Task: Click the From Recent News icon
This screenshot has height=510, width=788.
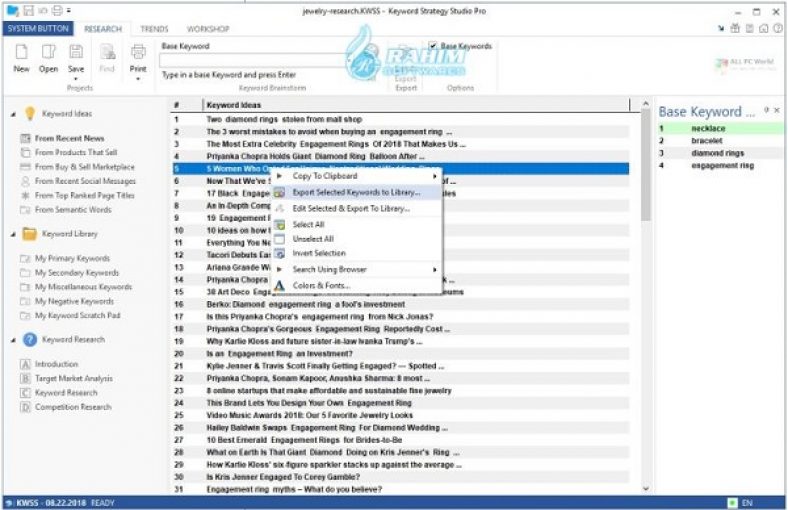Action: (25, 138)
